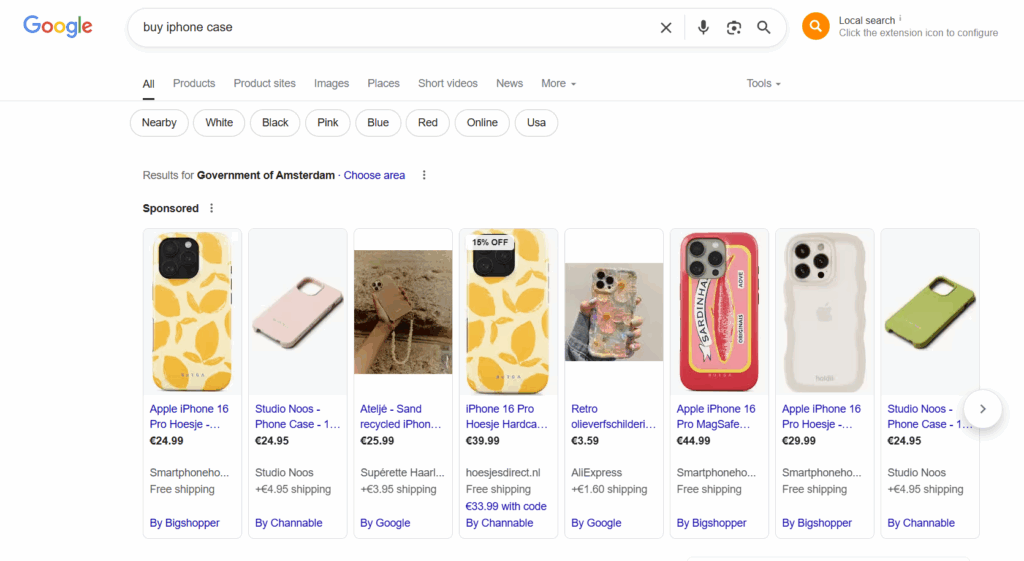This screenshot has width=1024, height=561.
Task: Open the Google logo homepage link
Action: (x=57, y=26)
